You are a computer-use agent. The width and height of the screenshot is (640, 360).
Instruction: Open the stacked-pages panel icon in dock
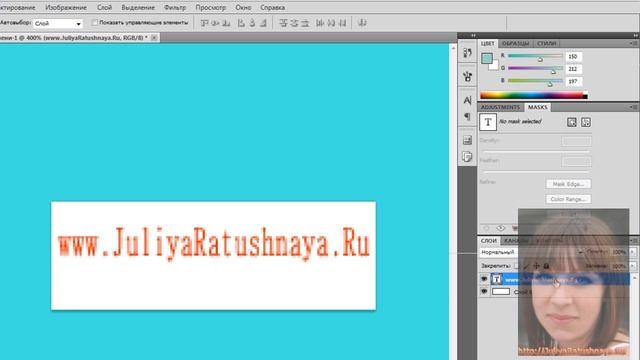click(x=467, y=156)
